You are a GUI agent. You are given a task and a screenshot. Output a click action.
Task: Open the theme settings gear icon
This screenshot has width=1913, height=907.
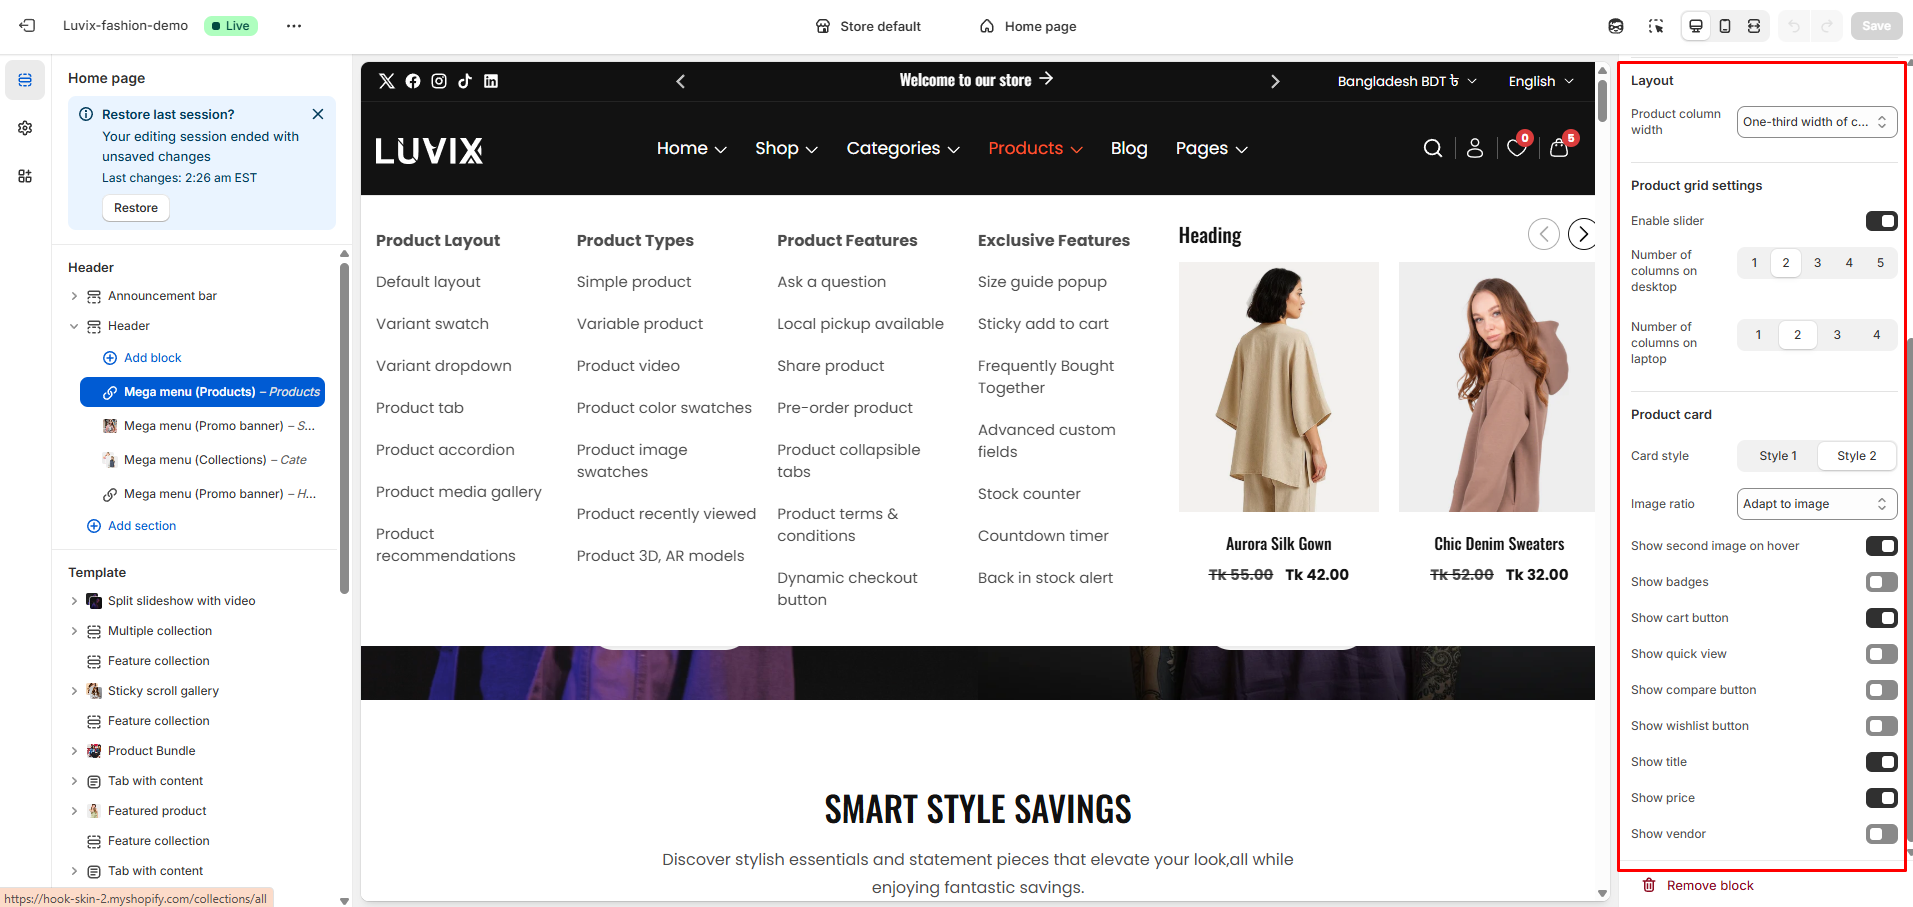(25, 128)
